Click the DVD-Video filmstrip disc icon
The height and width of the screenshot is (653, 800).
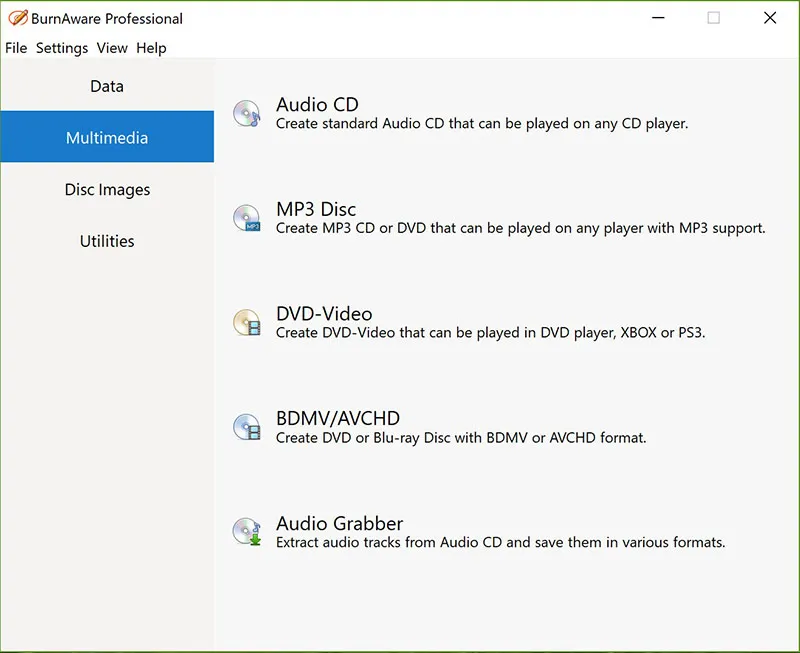[247, 322]
